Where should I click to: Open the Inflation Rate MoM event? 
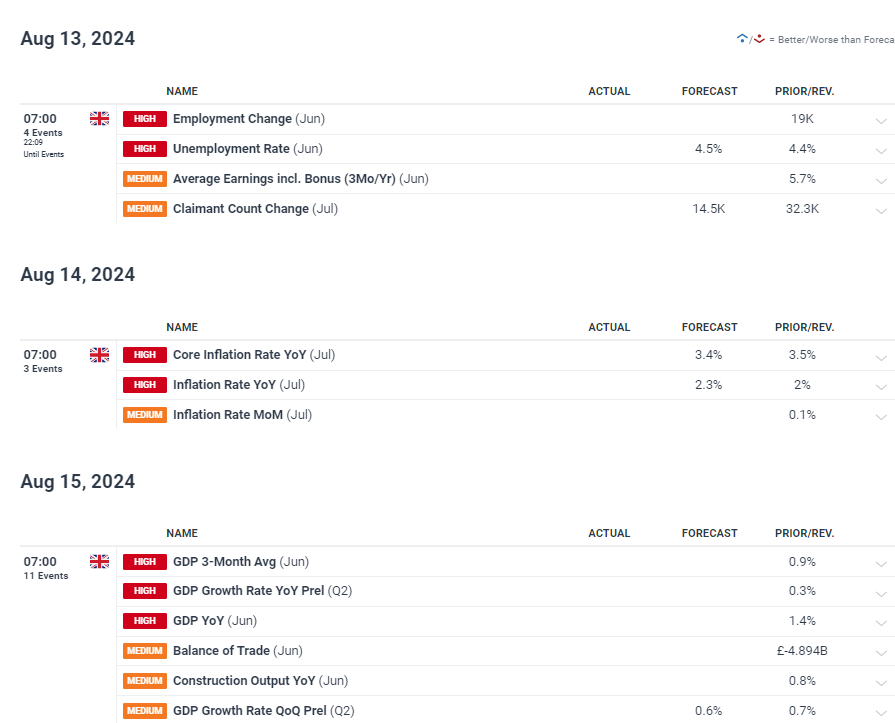(228, 415)
